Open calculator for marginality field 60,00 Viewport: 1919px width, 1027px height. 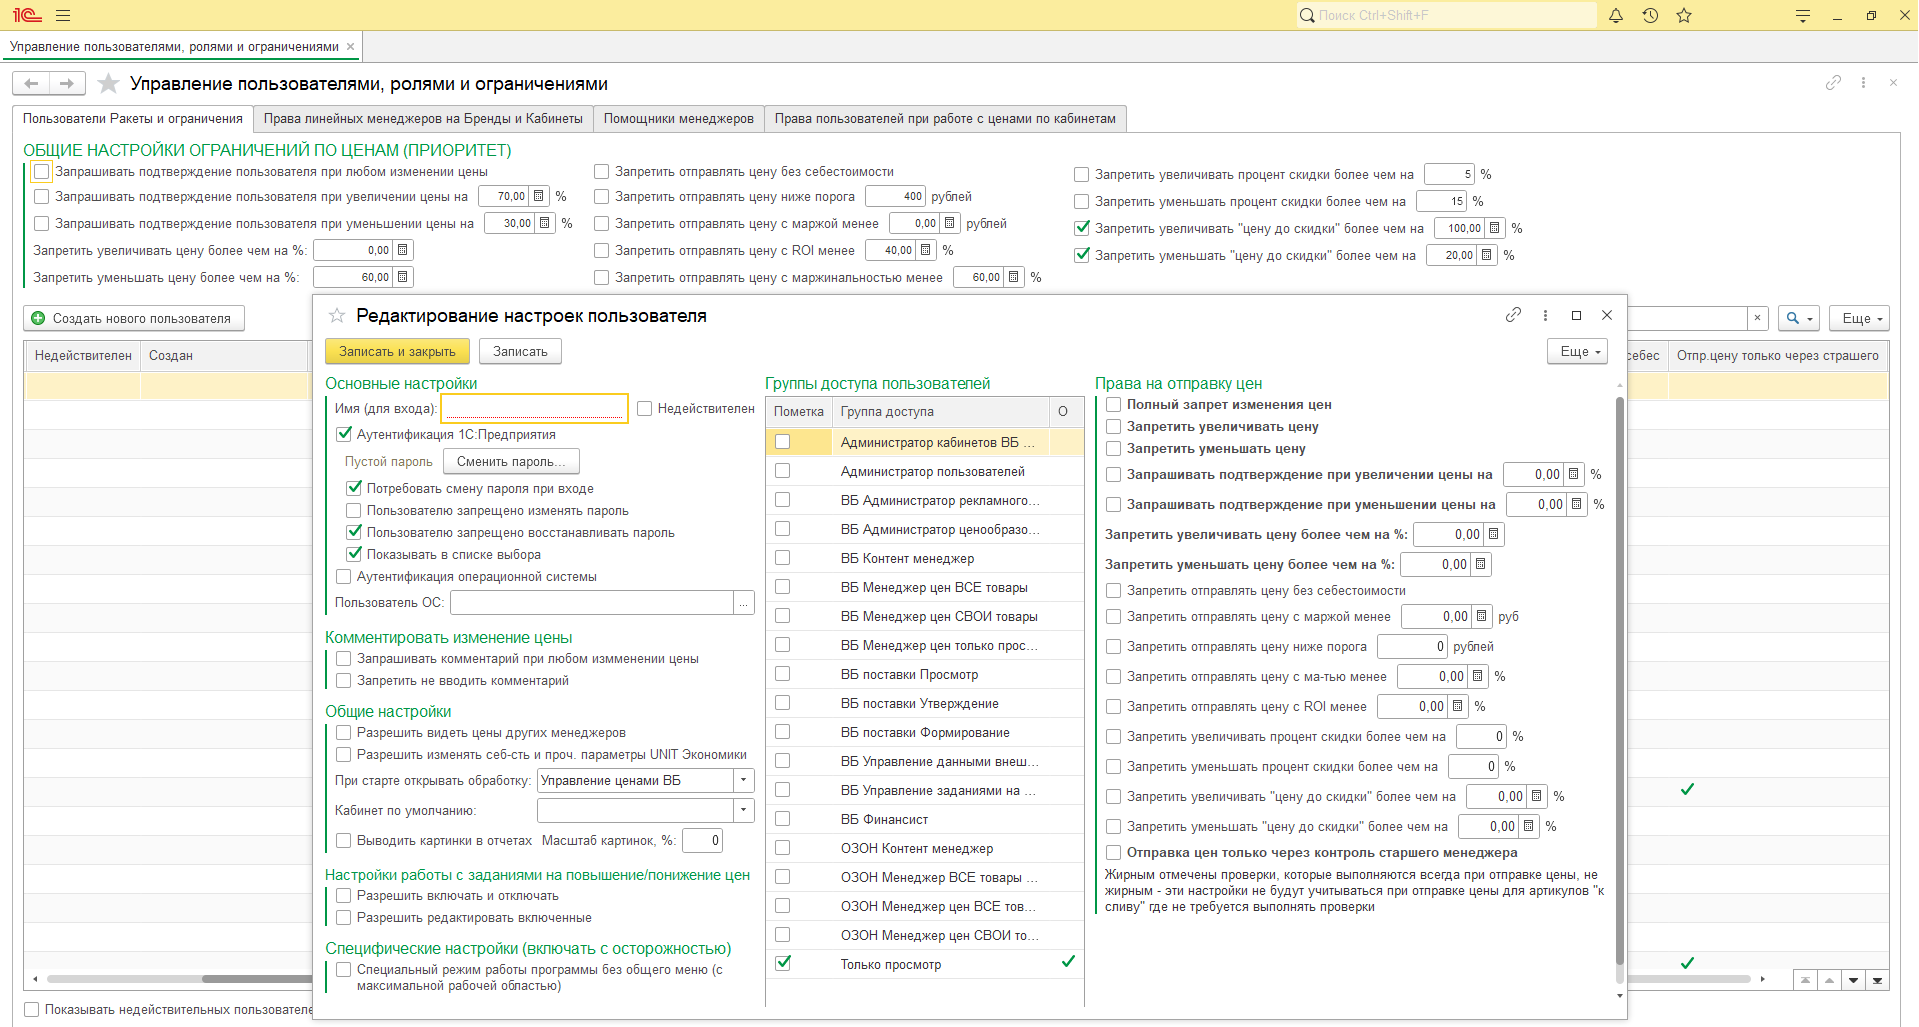pos(1014,277)
